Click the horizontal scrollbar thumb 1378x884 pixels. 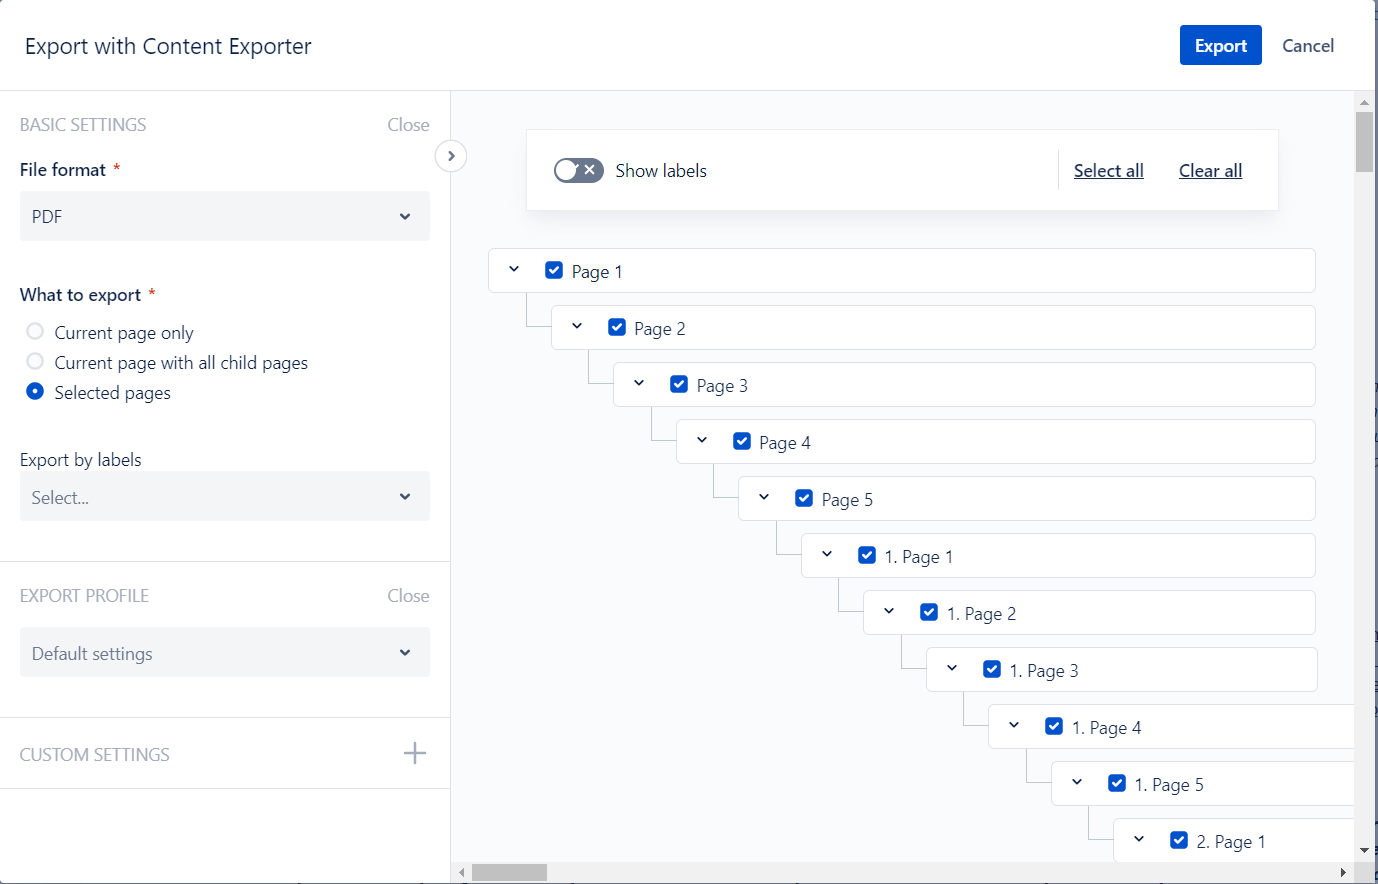pyautogui.click(x=509, y=873)
